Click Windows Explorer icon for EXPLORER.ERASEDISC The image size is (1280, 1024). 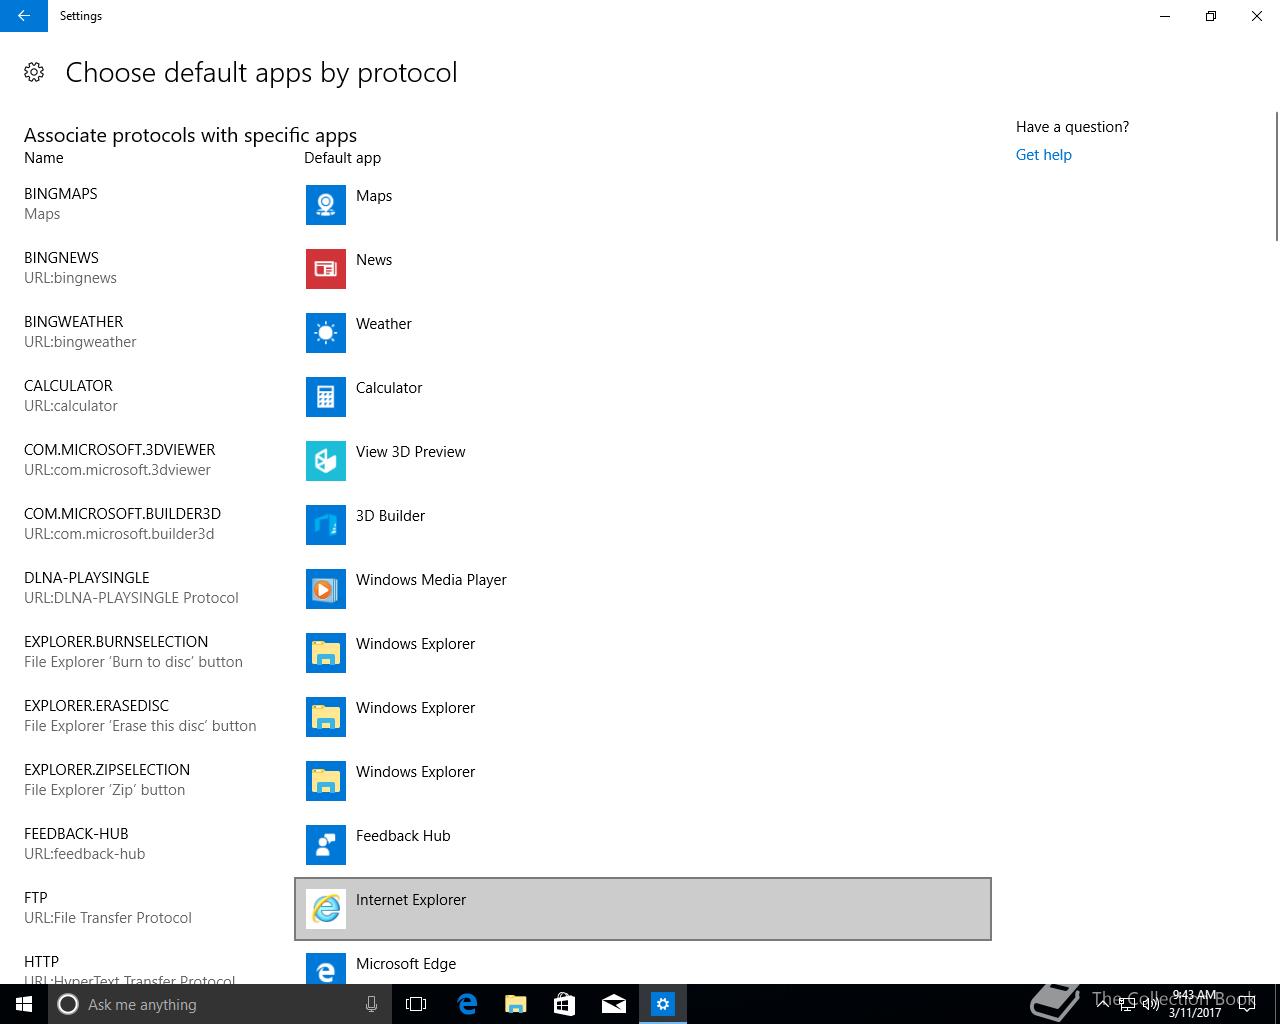326,717
